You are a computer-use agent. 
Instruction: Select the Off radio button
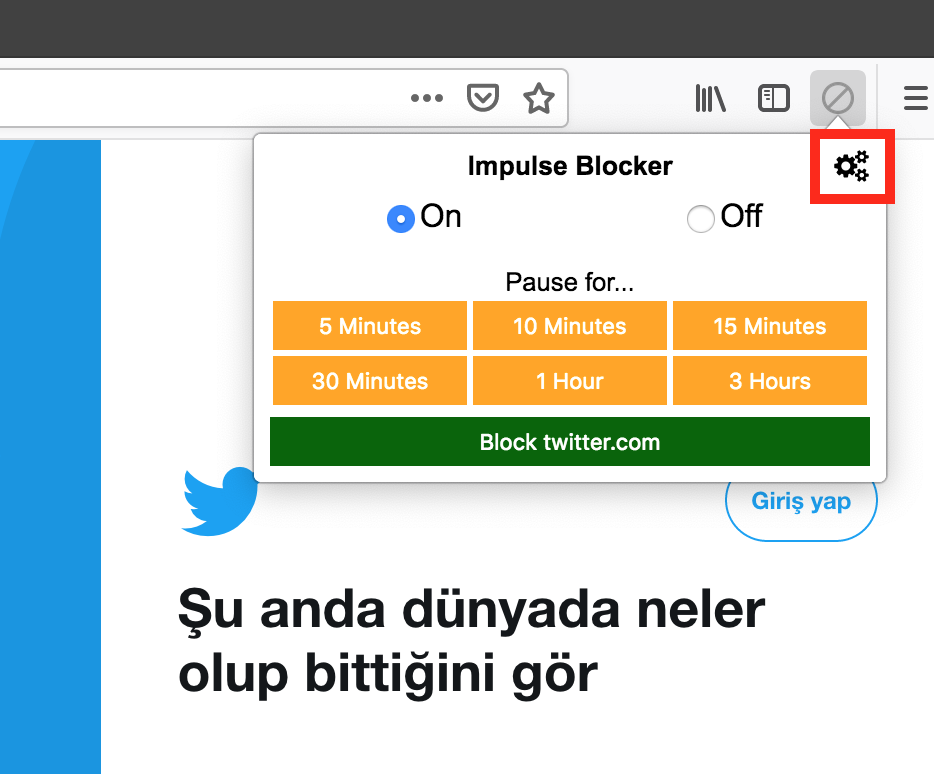tap(700, 219)
